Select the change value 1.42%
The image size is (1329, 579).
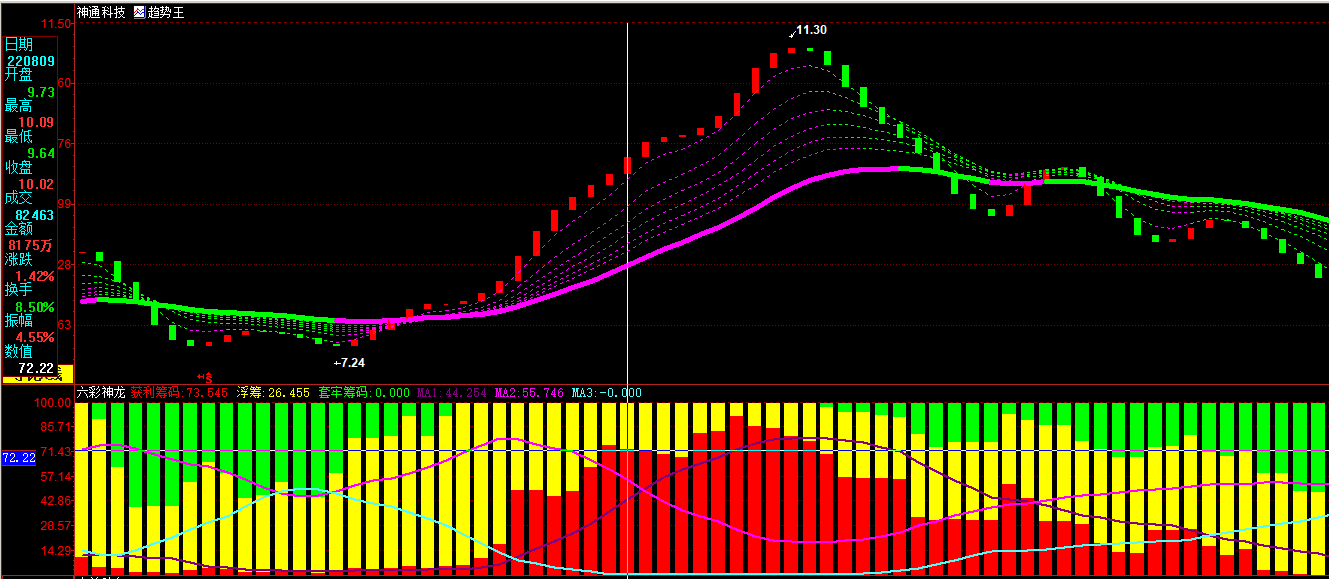point(35,276)
